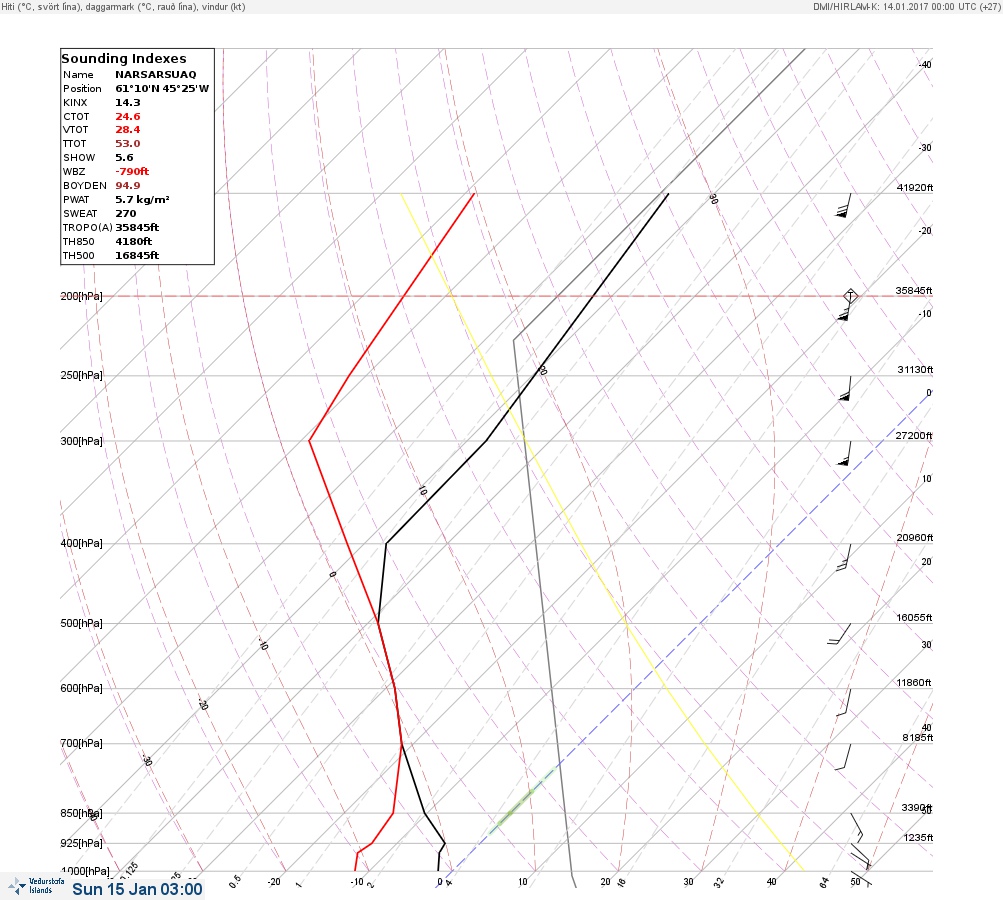Click the wind barb at 11860ft
This screenshot has height=900, width=1003.
pyautogui.click(x=844, y=702)
